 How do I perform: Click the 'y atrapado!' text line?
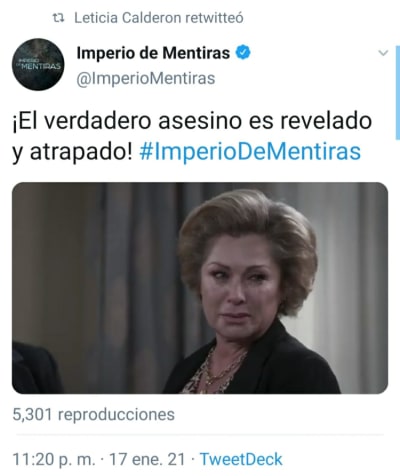tap(73, 152)
